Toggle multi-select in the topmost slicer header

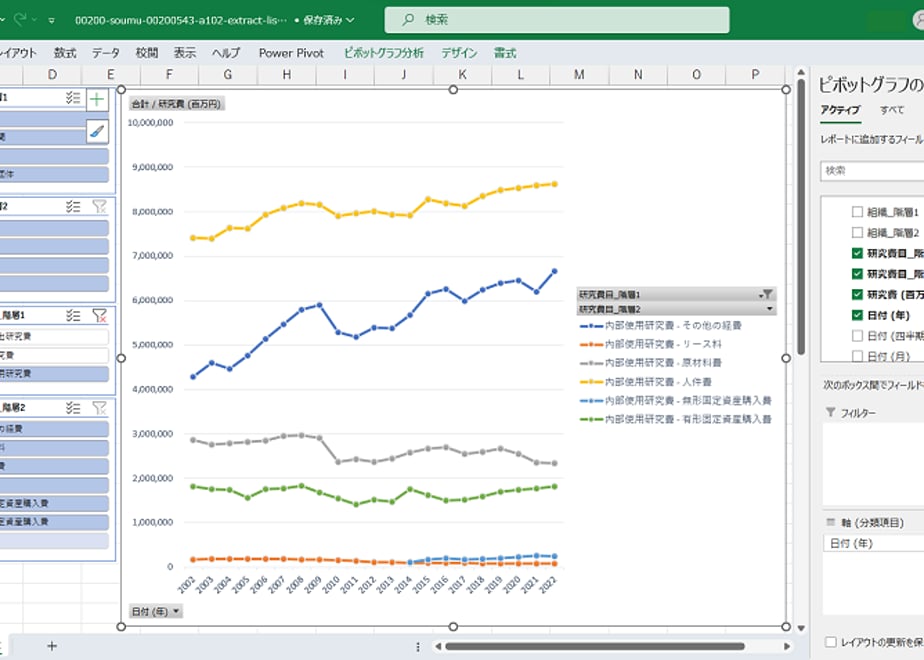pyautogui.click(x=73, y=98)
